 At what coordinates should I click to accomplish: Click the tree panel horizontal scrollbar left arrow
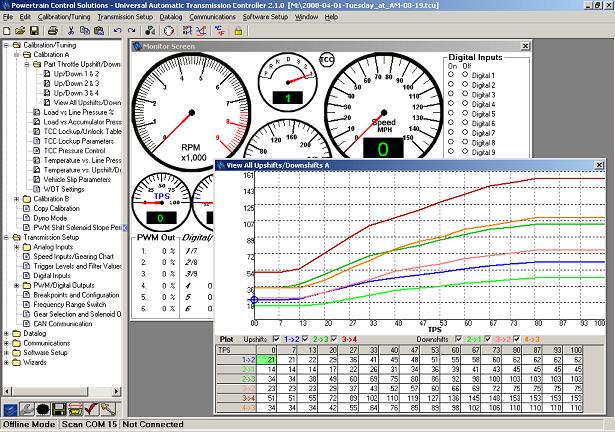tap(7, 391)
